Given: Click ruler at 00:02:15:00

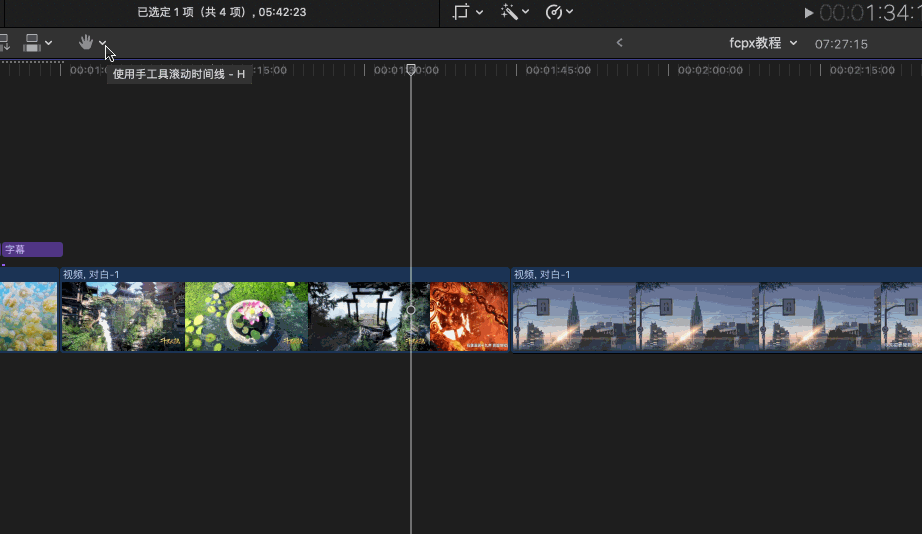Looking at the screenshot, I should [862, 70].
